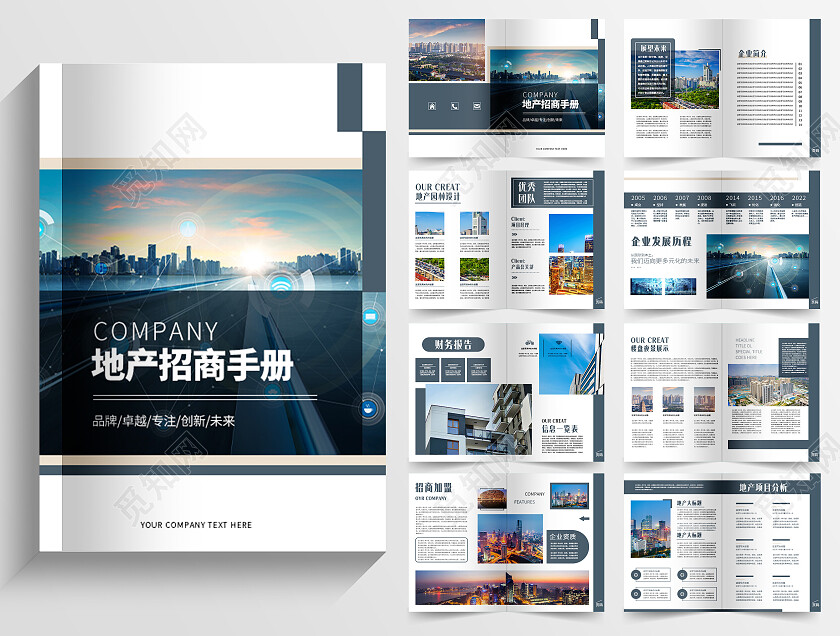The width and height of the screenshot is (840, 636).
Task: Click the 企业发展历程 heading
Action: pos(661,241)
